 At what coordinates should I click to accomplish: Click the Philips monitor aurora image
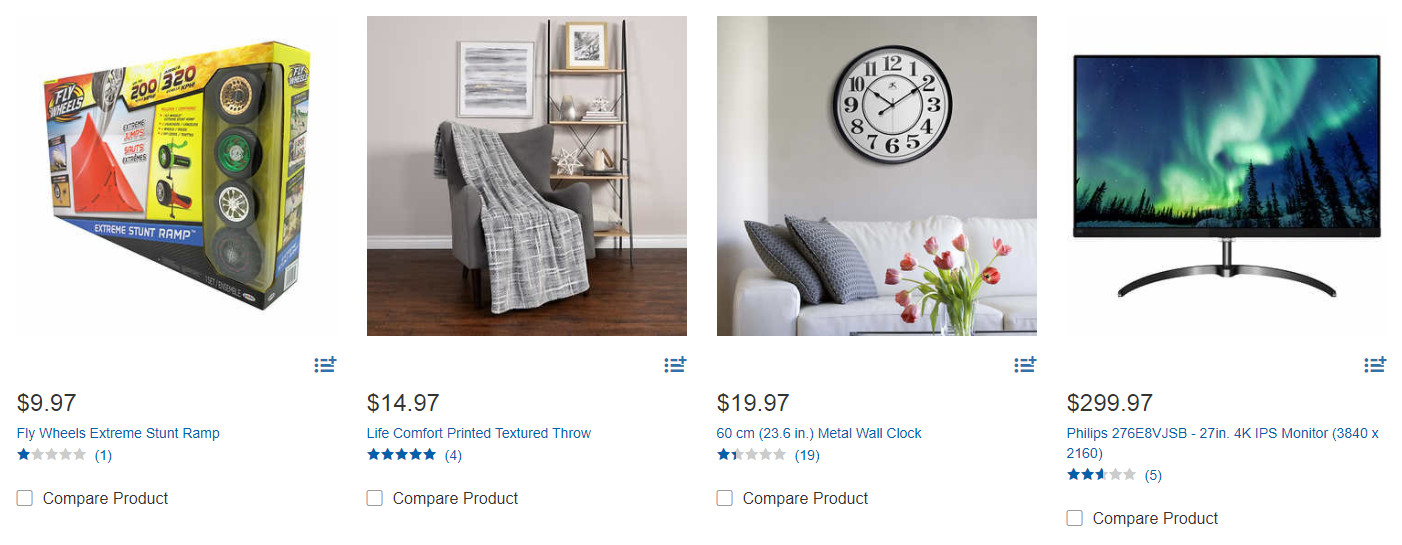pyautogui.click(x=1227, y=176)
